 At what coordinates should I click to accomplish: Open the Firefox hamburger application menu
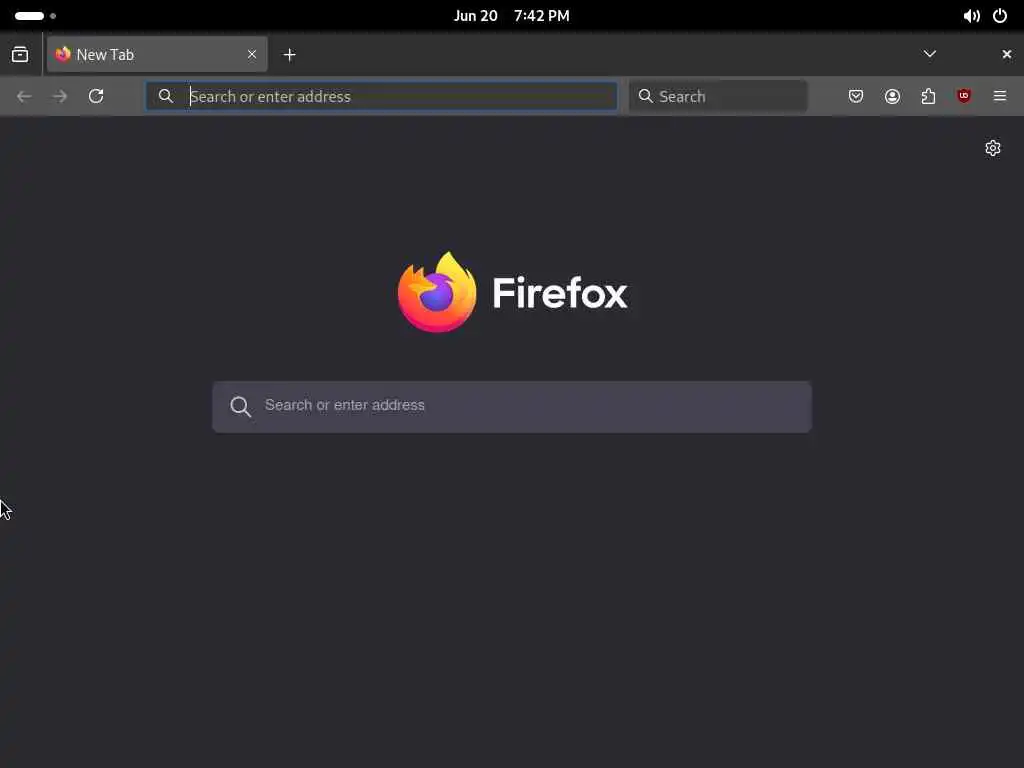pos(1000,97)
